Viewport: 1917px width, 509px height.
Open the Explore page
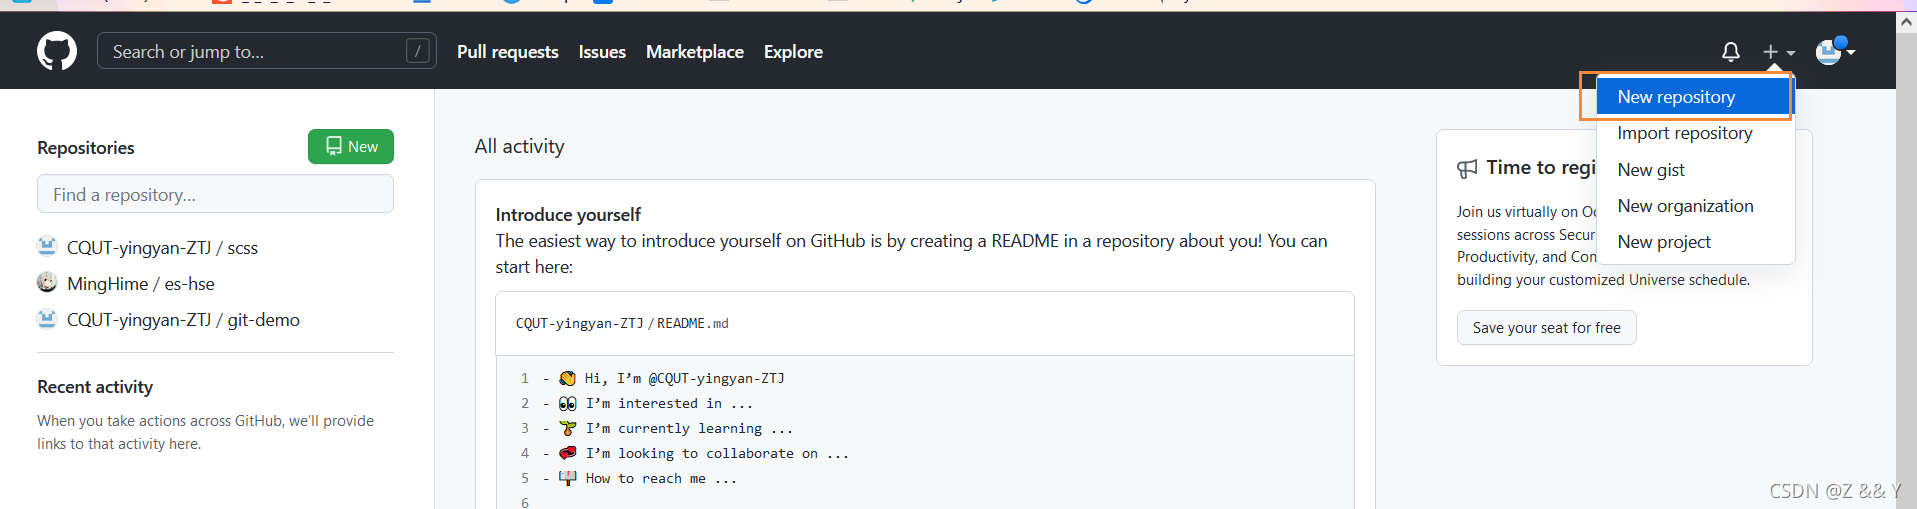793,52
